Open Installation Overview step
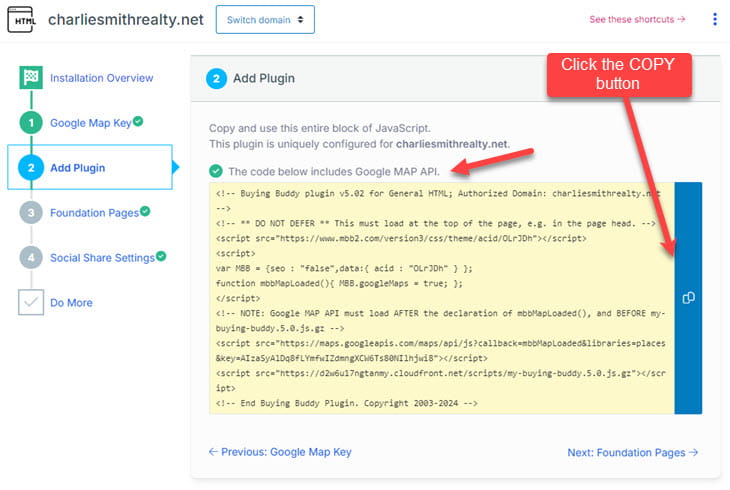Image resolution: width=730 pixels, height=490 pixels. 101,78
